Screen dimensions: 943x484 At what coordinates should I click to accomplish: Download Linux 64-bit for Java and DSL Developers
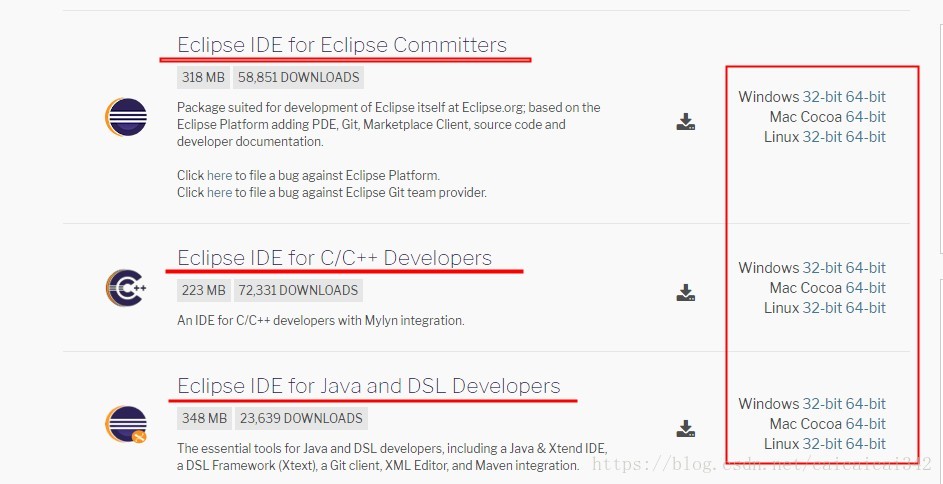click(x=865, y=444)
